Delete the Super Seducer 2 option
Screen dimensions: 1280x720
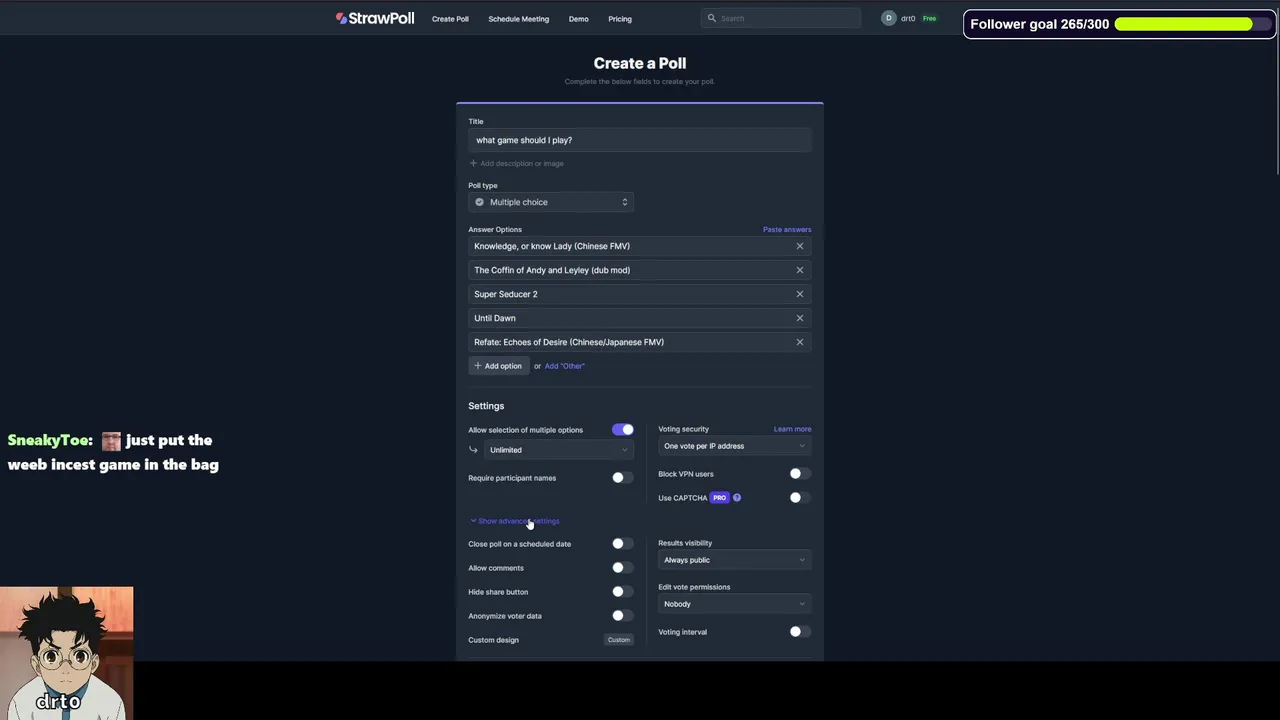pyautogui.click(x=799, y=294)
